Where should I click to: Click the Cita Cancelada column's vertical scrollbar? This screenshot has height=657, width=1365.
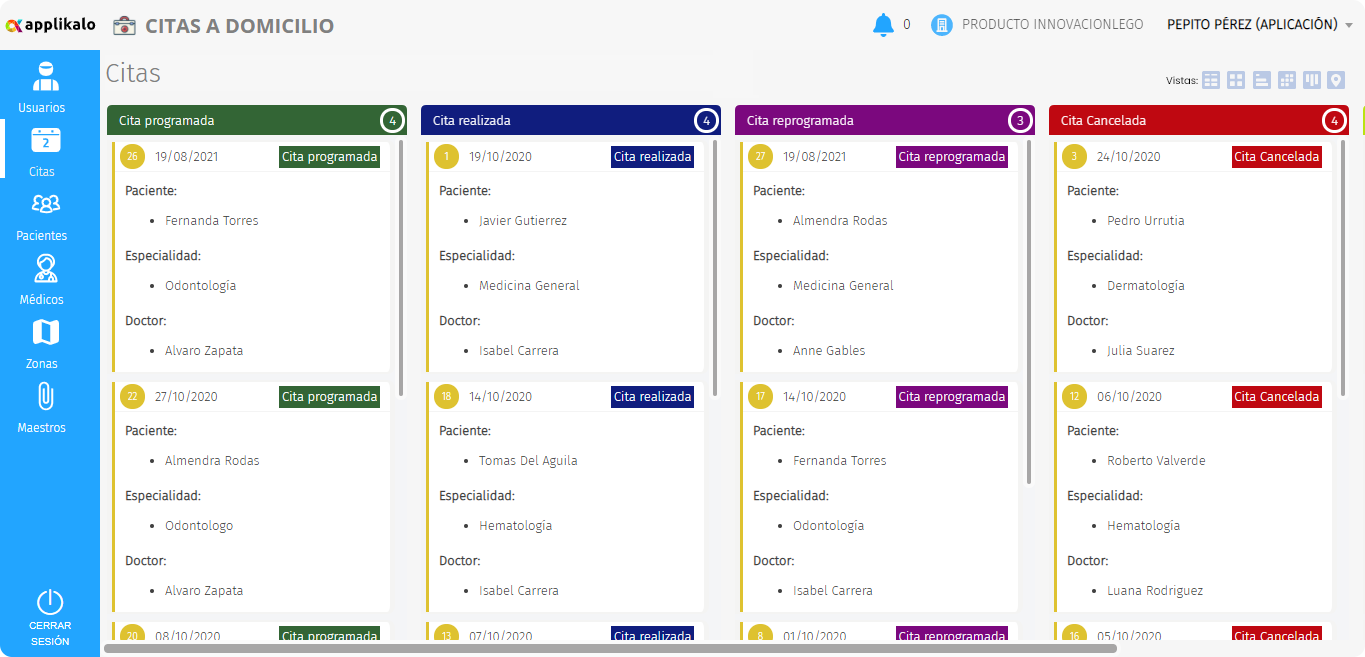(1344, 268)
